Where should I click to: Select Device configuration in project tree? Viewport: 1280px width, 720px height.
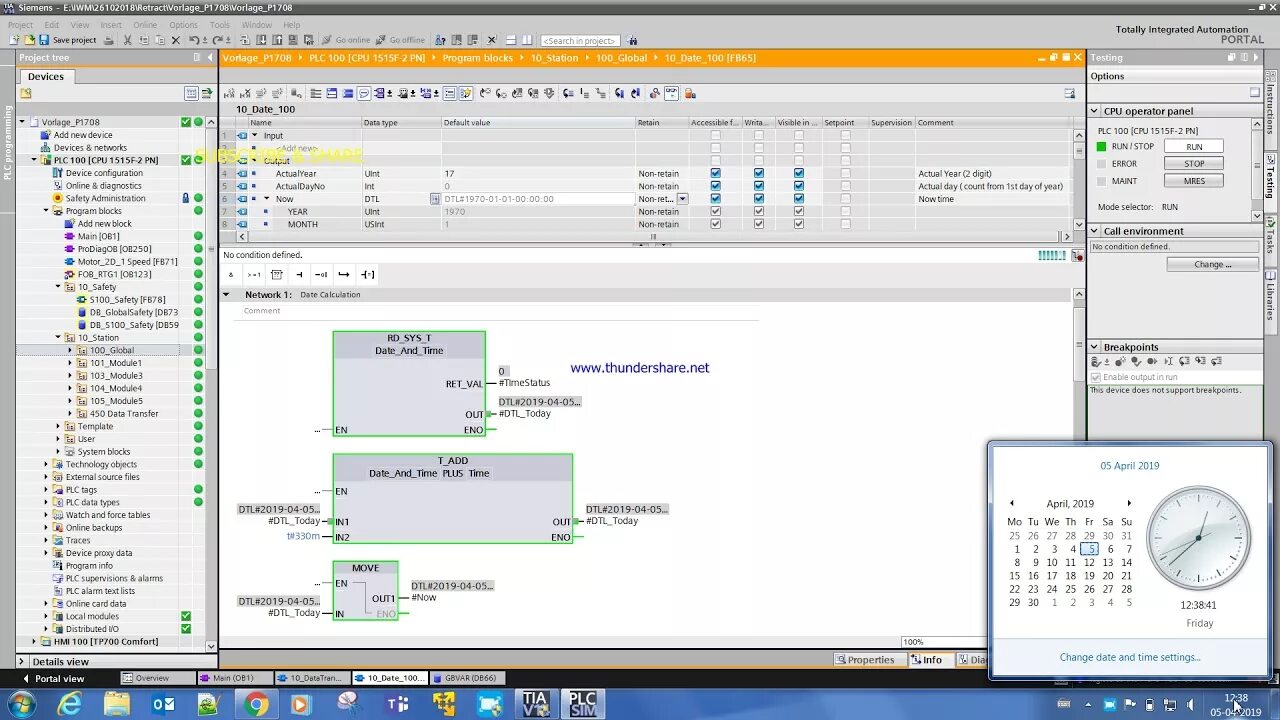tap(104, 173)
